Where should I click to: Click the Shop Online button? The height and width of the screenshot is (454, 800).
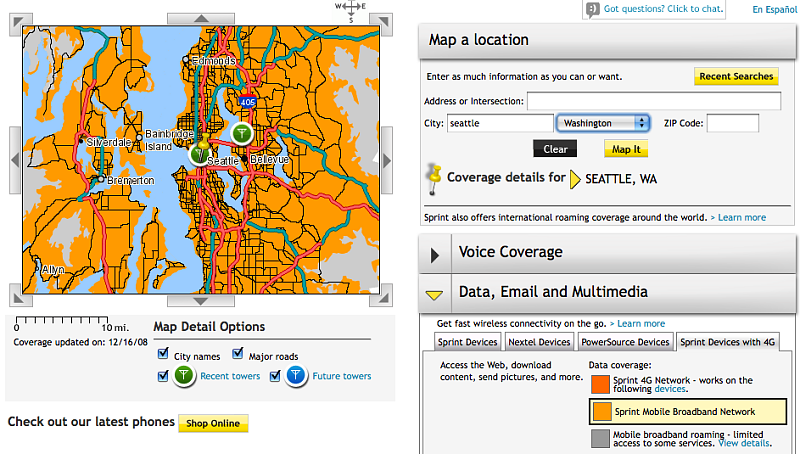tap(213, 423)
